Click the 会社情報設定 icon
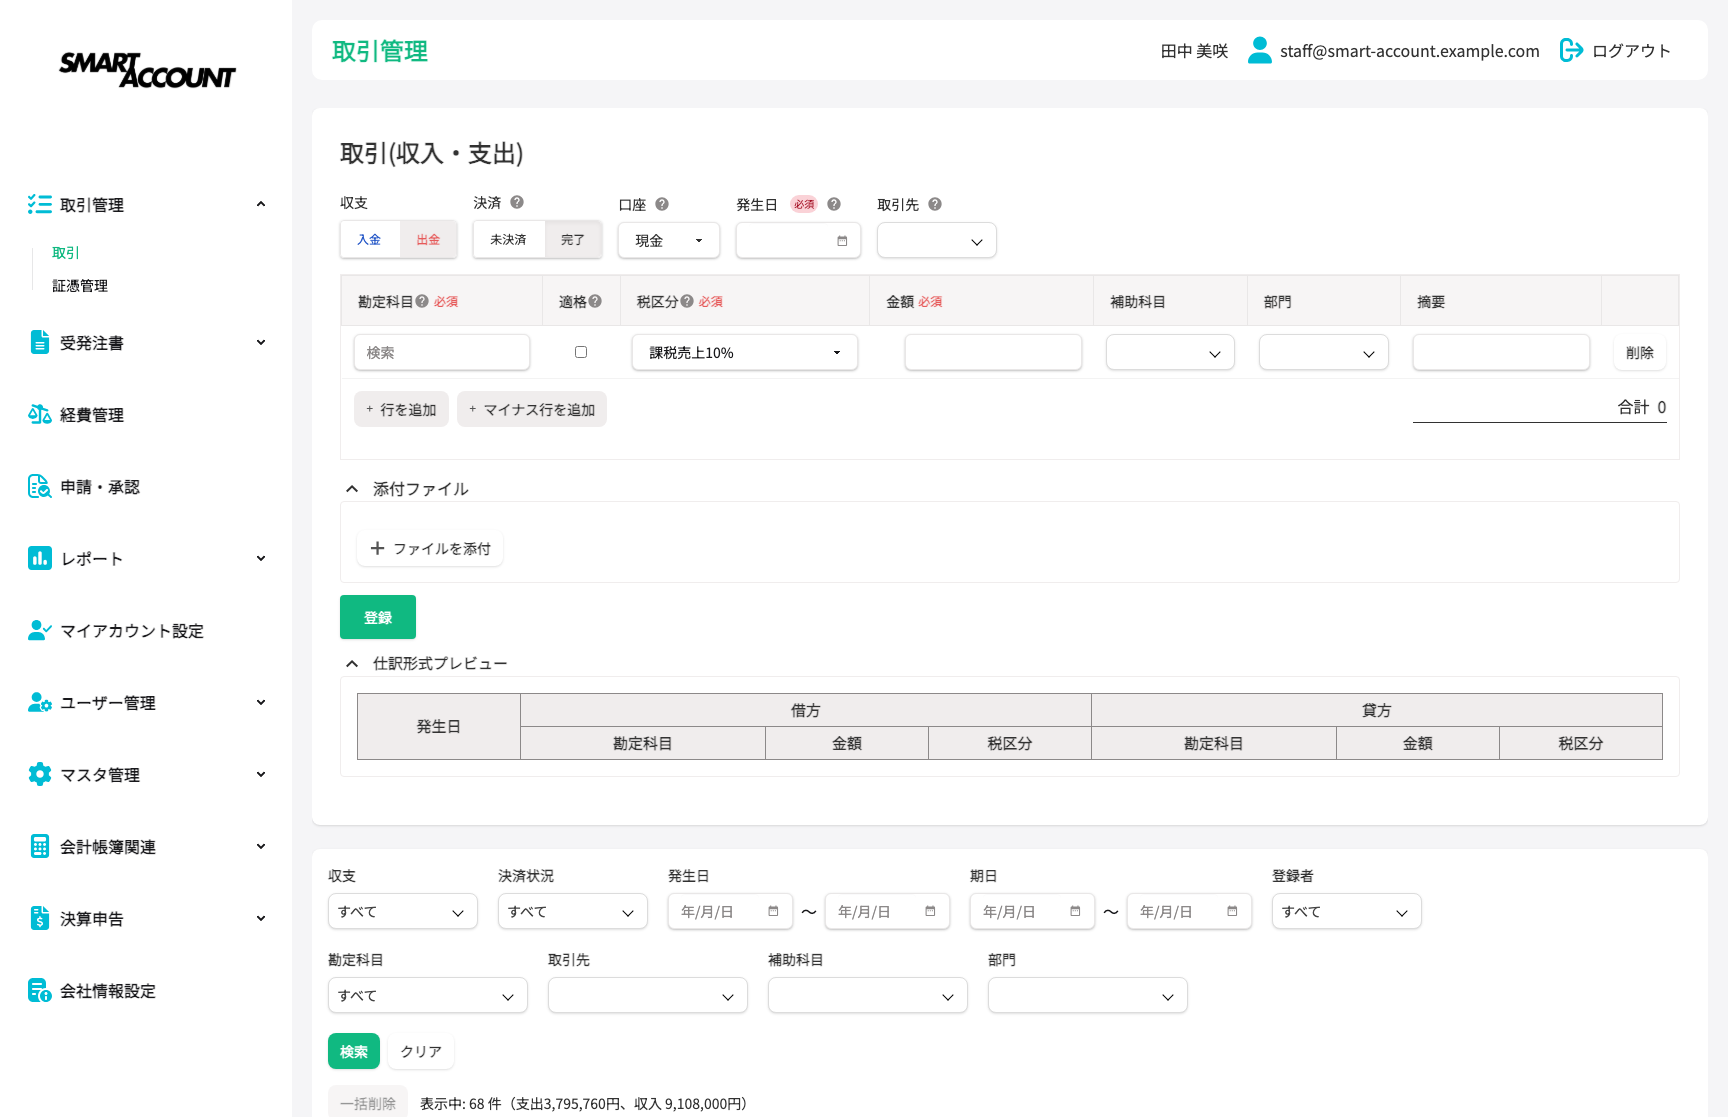The width and height of the screenshot is (1728, 1117). tap(40, 990)
